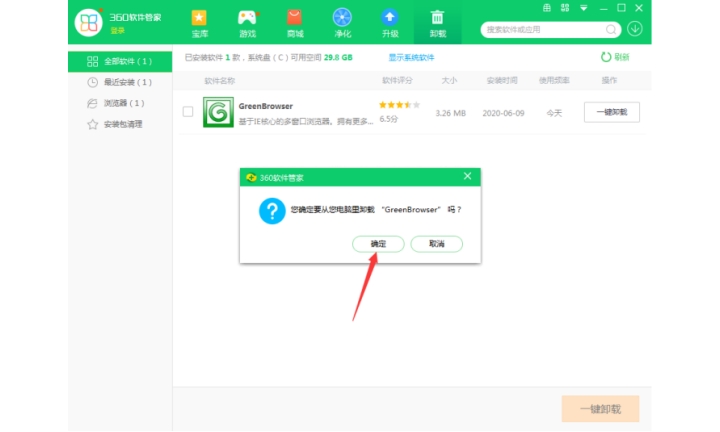This screenshot has width=720, height=432.
Task: Tick the GreenBrowser row checkbox
Action: (x=188, y=112)
